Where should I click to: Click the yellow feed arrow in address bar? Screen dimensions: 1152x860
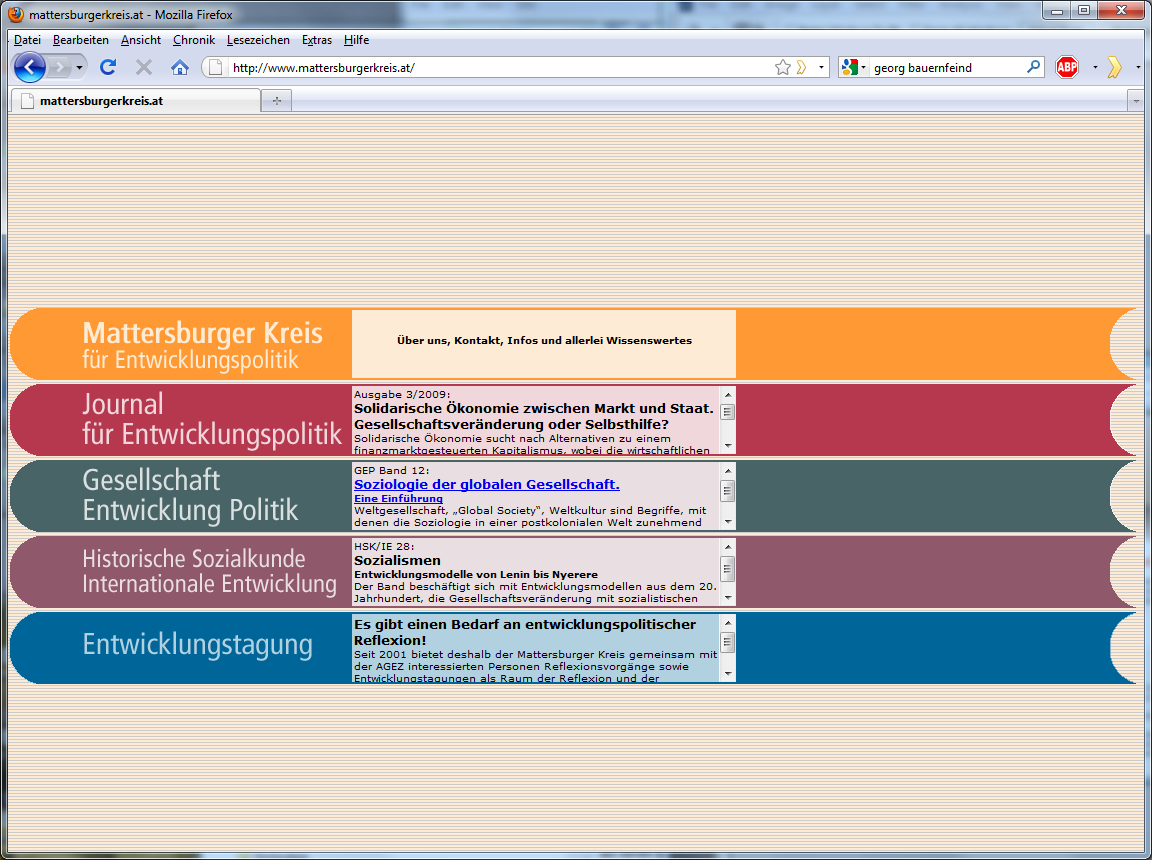point(802,68)
